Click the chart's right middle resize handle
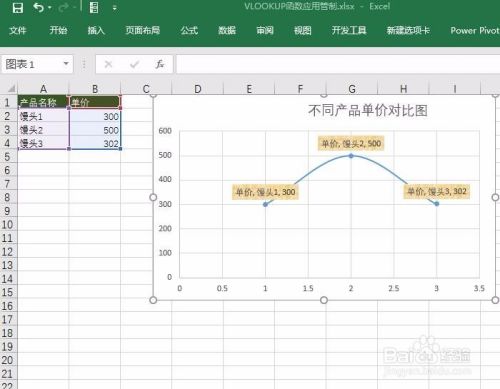This screenshot has width=500, height=389. 495,197
